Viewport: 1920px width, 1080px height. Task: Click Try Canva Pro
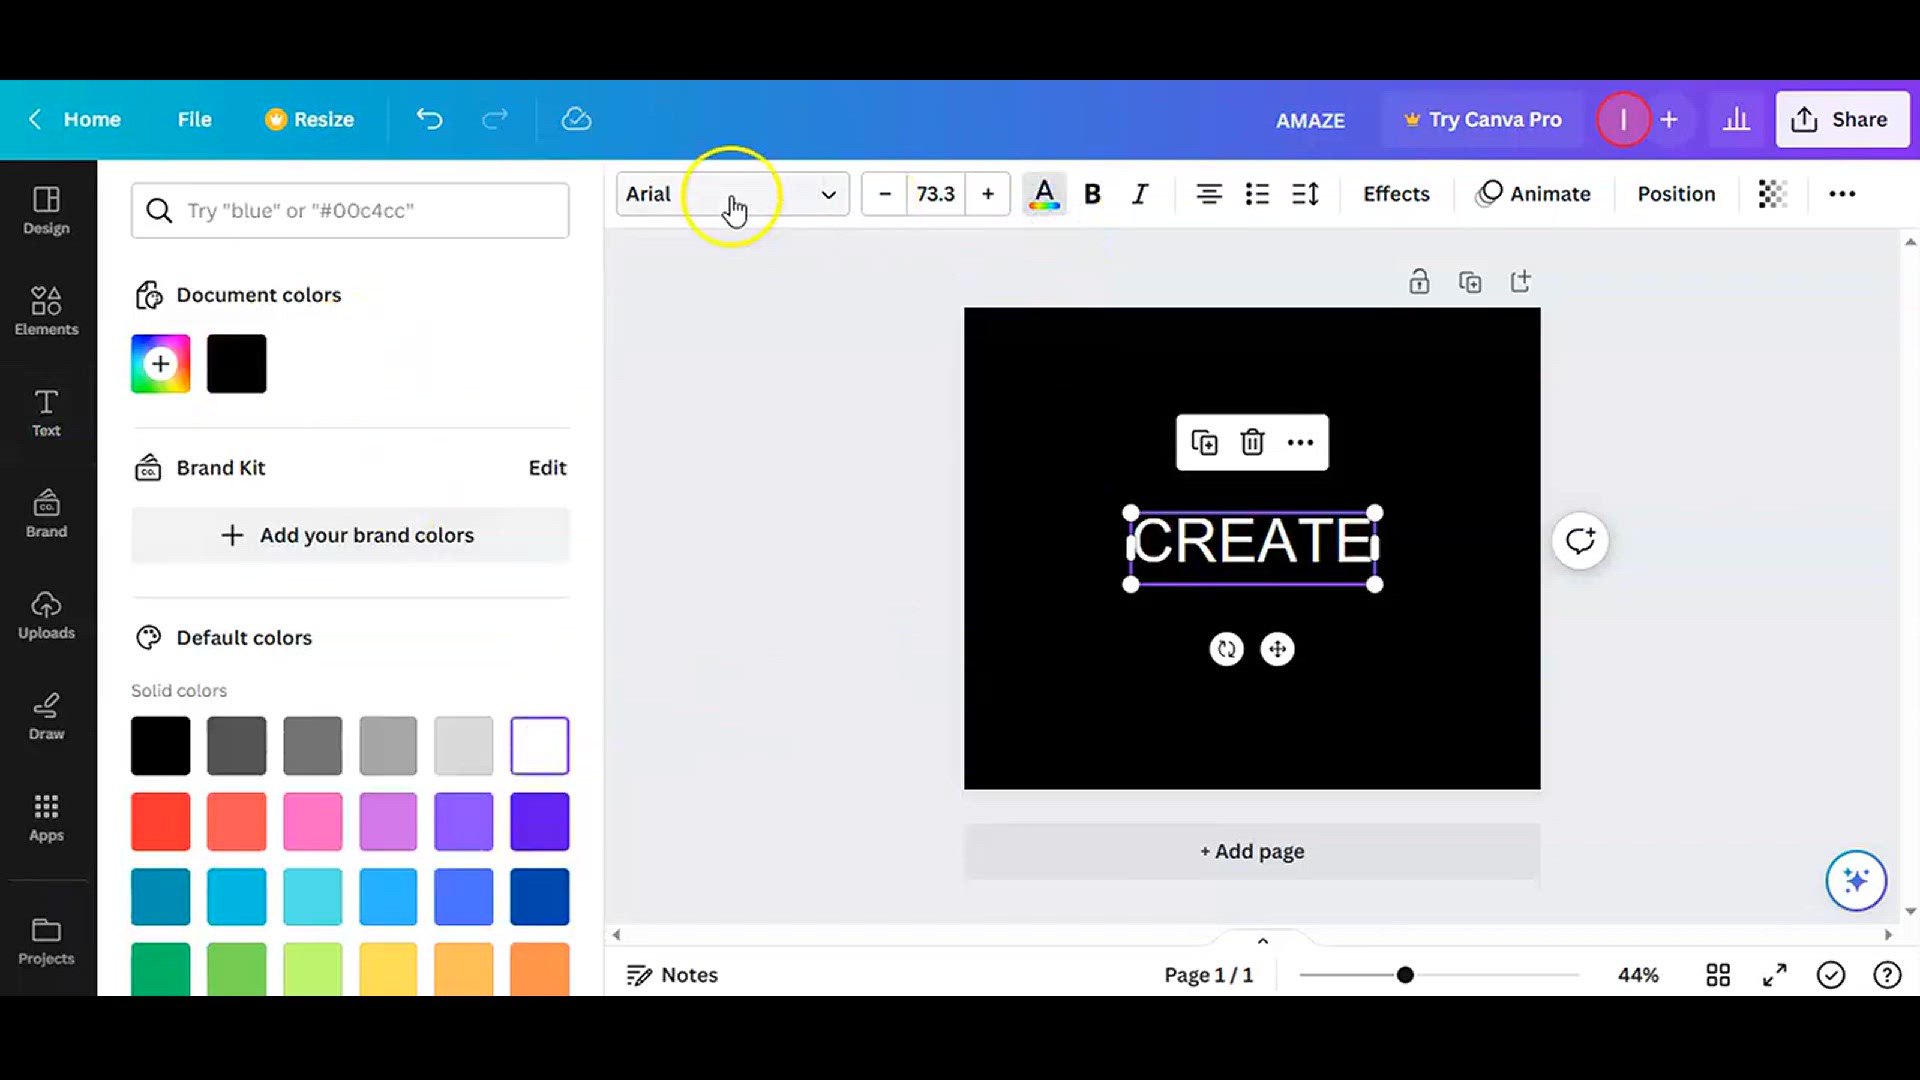coord(1483,119)
